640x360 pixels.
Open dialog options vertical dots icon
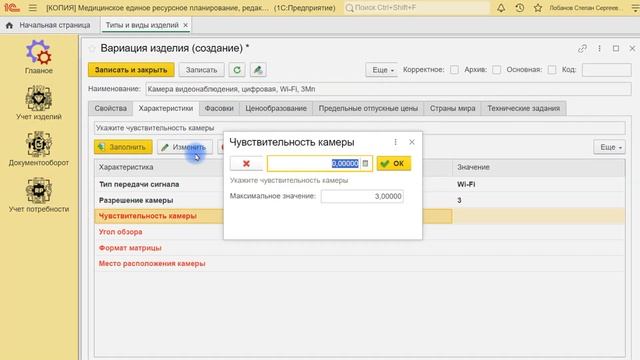point(395,142)
